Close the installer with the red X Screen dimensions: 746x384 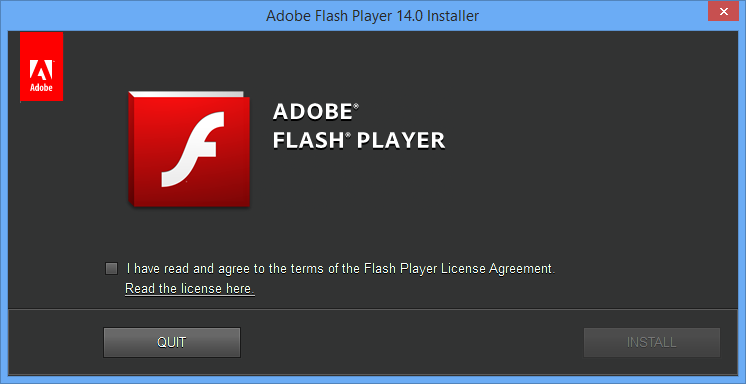coord(724,11)
